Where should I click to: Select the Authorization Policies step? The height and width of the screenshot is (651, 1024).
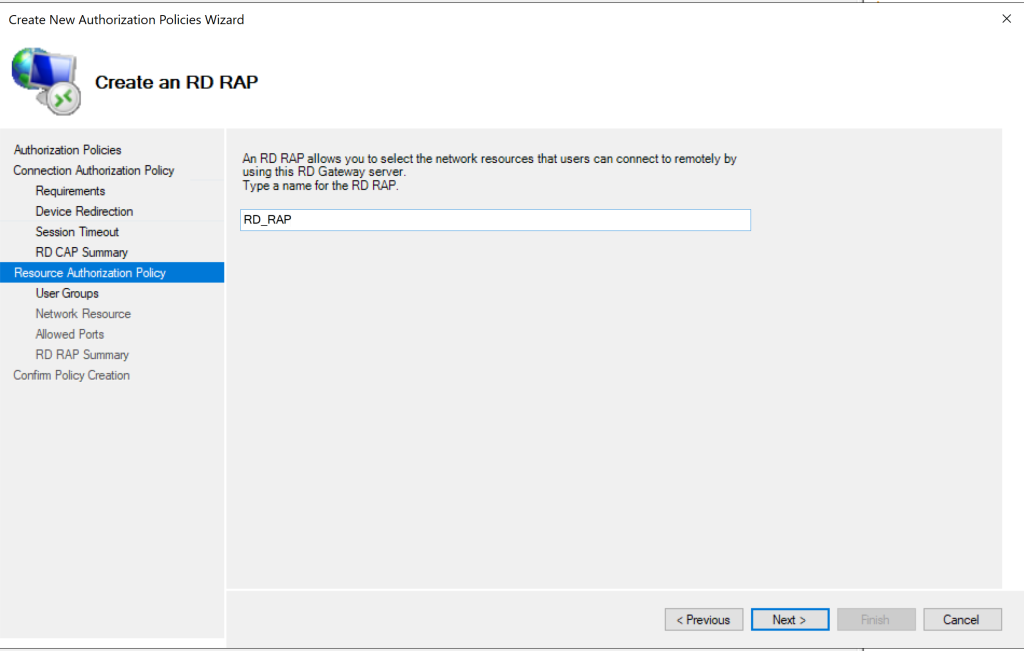(x=67, y=150)
